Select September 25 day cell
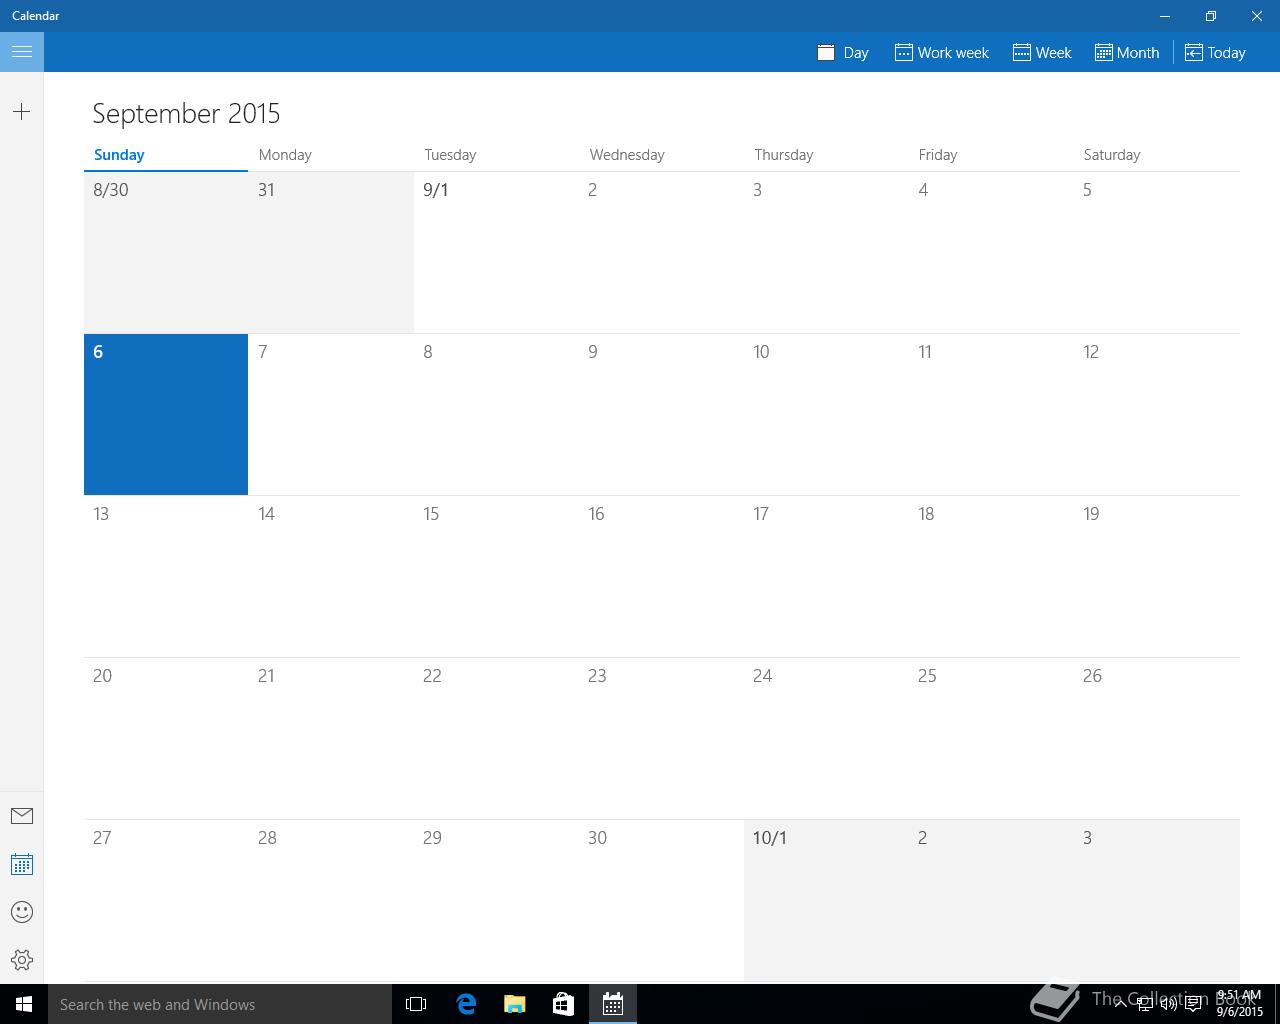 (x=992, y=739)
